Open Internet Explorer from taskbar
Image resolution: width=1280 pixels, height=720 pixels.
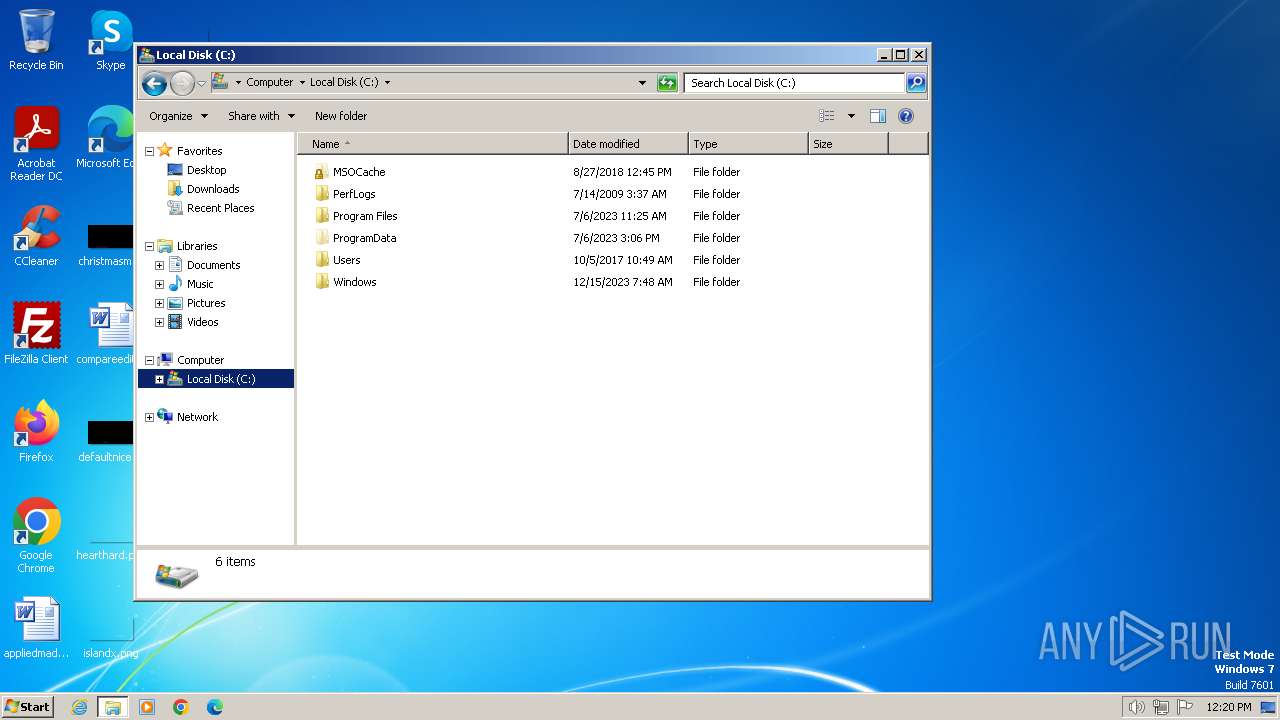click(x=80, y=707)
